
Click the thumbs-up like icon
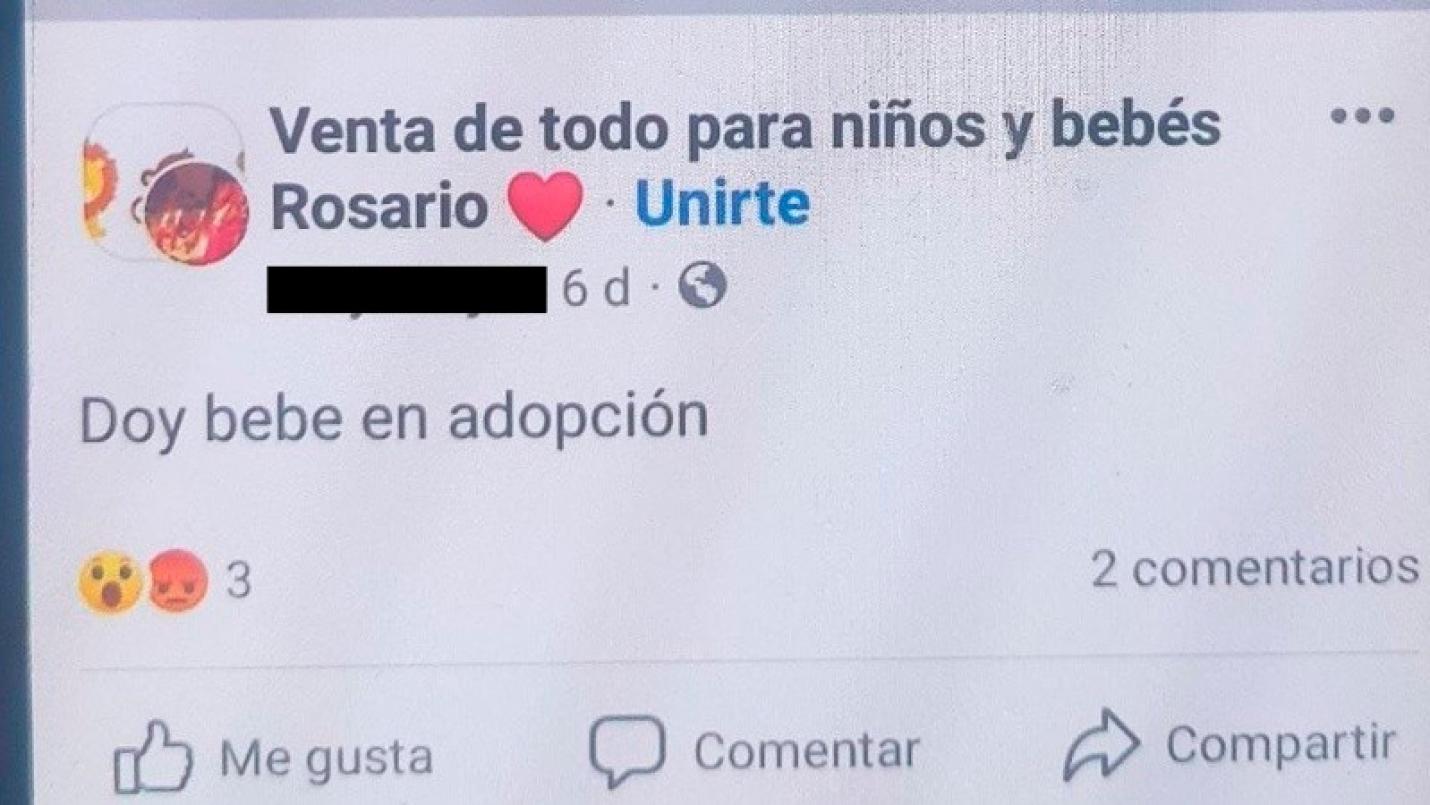(154, 755)
